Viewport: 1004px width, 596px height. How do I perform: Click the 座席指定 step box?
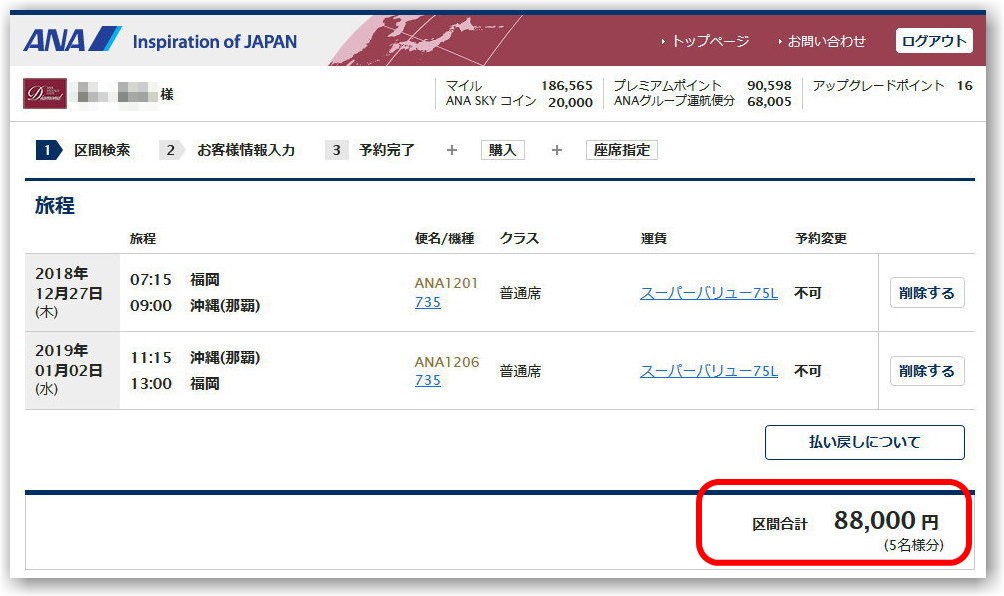[622, 150]
